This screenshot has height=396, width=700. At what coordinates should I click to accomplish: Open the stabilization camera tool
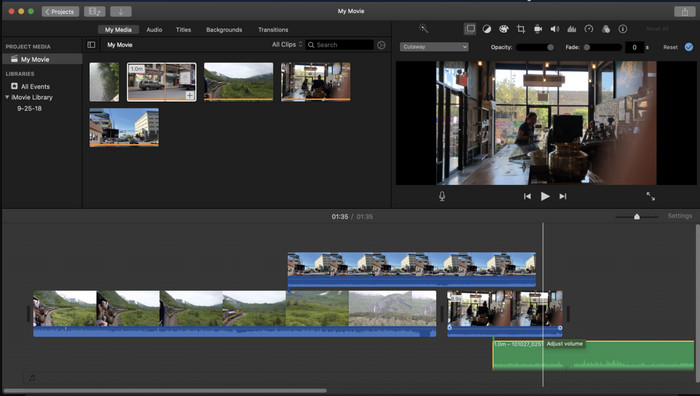point(538,29)
